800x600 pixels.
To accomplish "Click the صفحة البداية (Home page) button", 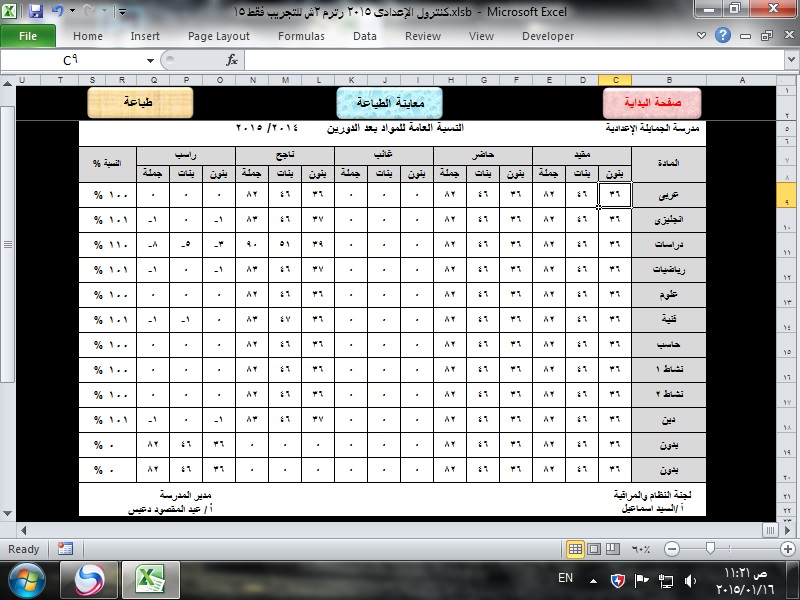I will tap(651, 103).
